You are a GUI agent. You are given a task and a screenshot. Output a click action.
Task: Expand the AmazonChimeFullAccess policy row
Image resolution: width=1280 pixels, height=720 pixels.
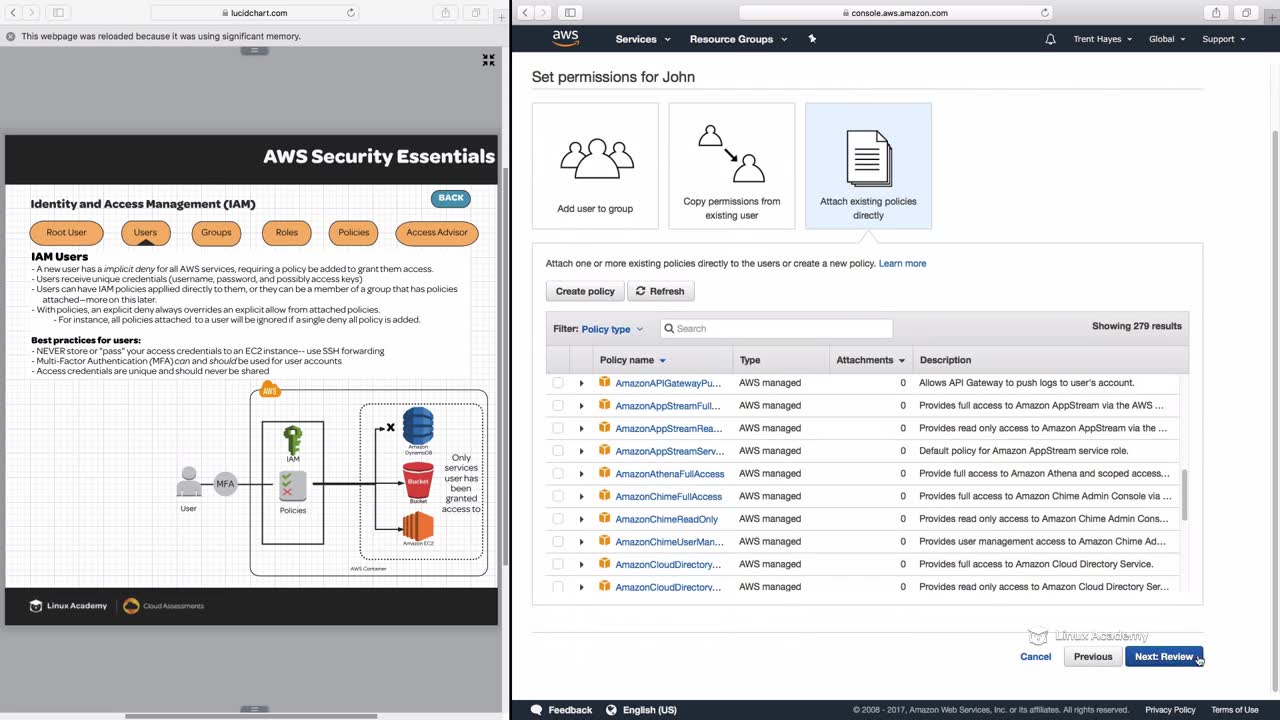pyautogui.click(x=581, y=496)
